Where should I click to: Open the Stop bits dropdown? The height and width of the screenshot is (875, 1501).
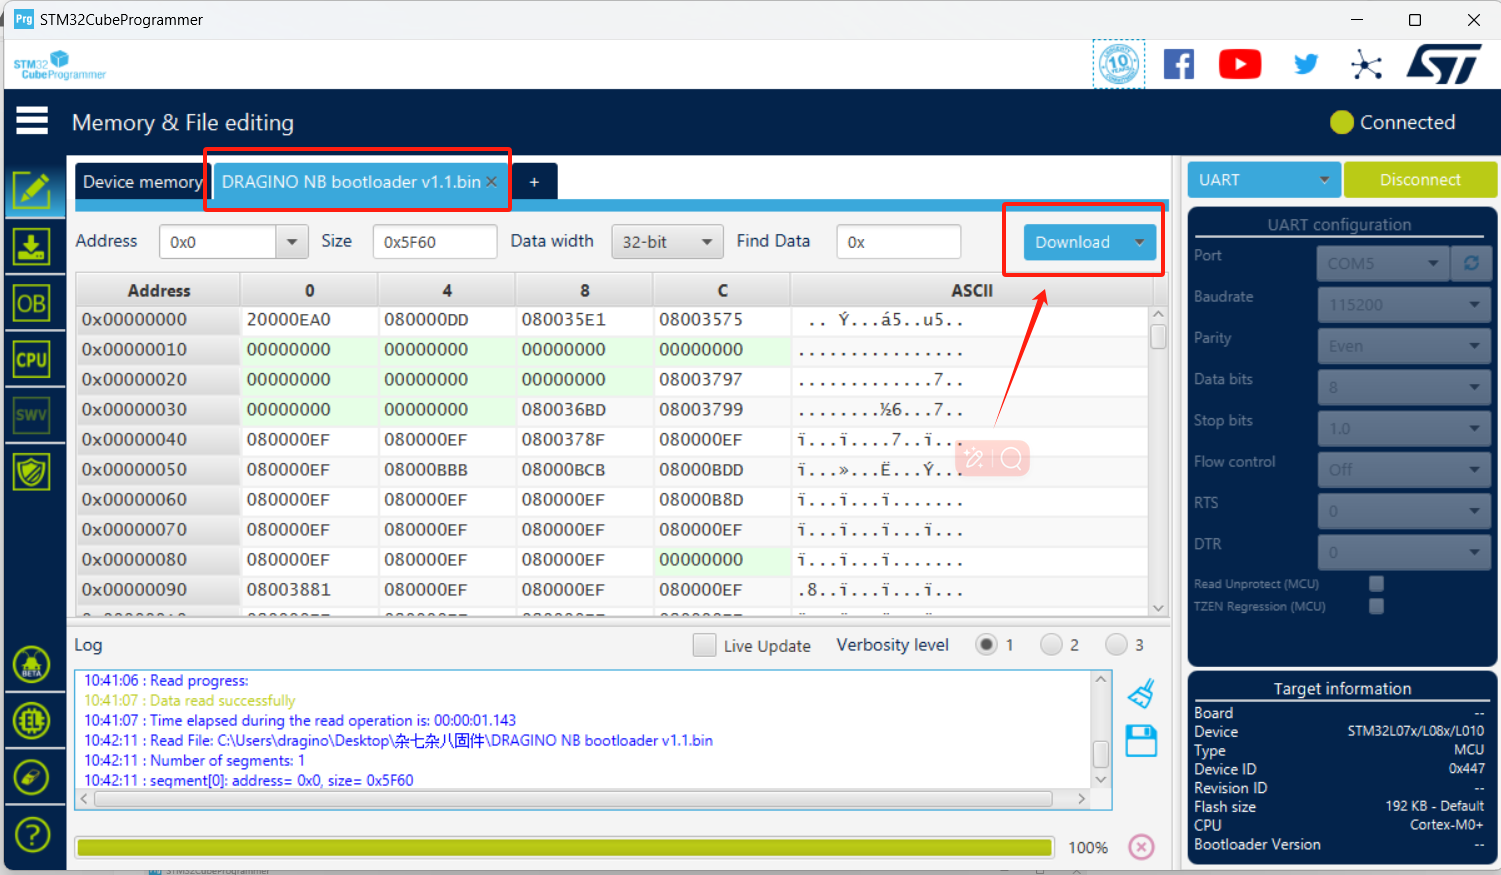(x=1404, y=428)
